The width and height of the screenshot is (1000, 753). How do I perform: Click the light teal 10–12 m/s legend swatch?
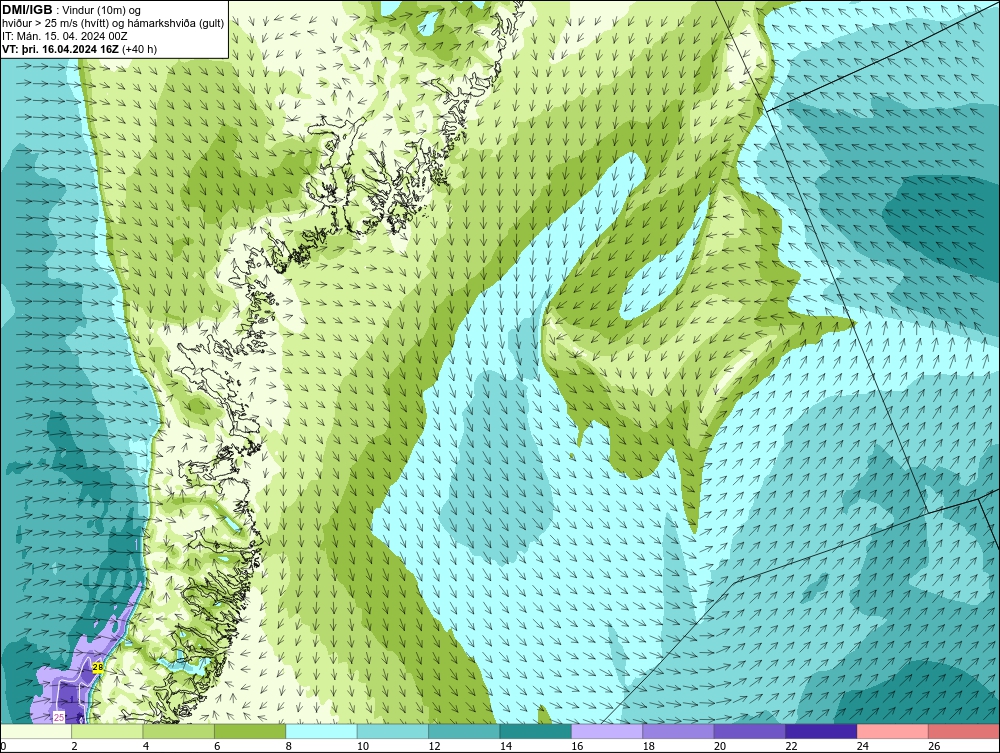pos(393,731)
